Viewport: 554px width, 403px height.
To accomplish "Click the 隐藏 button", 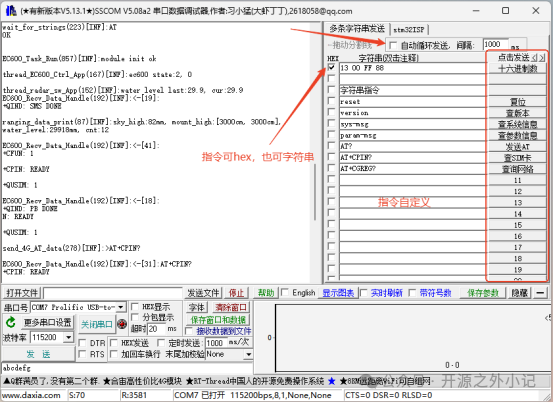I will coord(519,293).
